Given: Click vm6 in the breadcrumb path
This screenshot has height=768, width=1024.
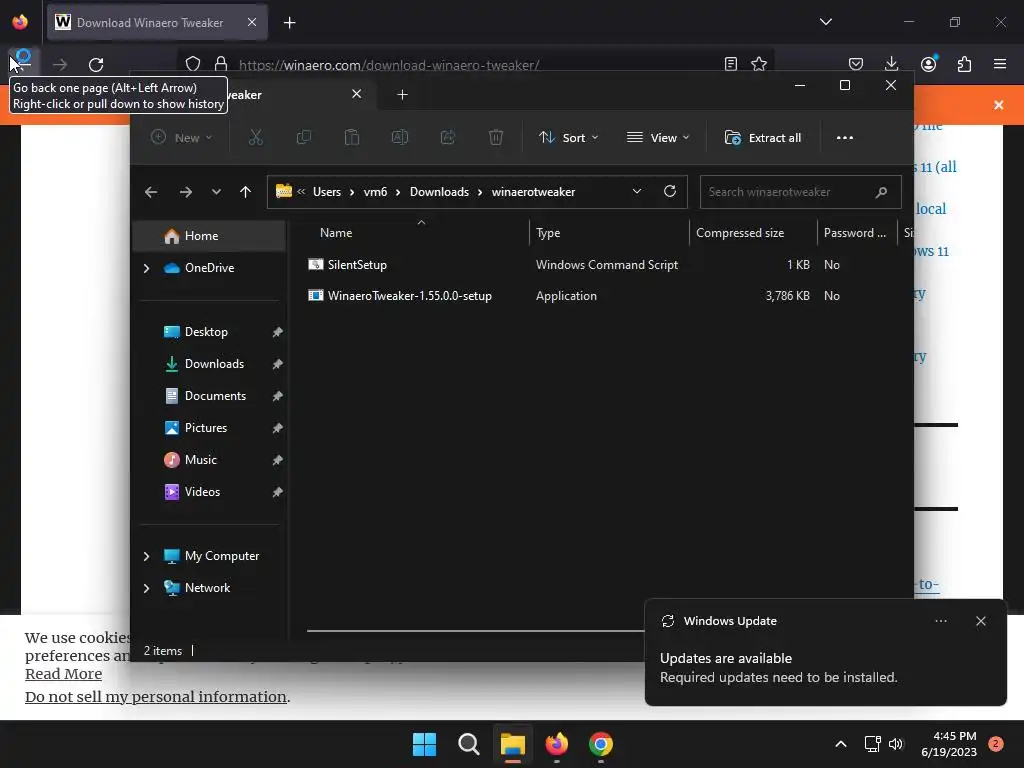Looking at the screenshot, I should [x=375, y=192].
